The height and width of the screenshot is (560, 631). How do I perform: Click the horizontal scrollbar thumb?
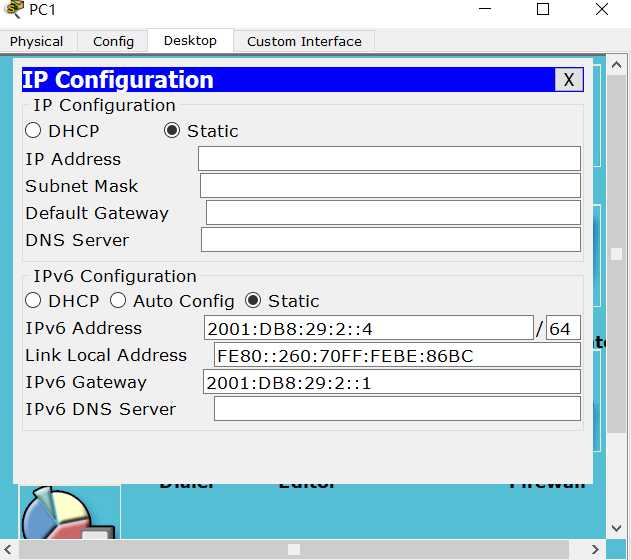[294, 549]
